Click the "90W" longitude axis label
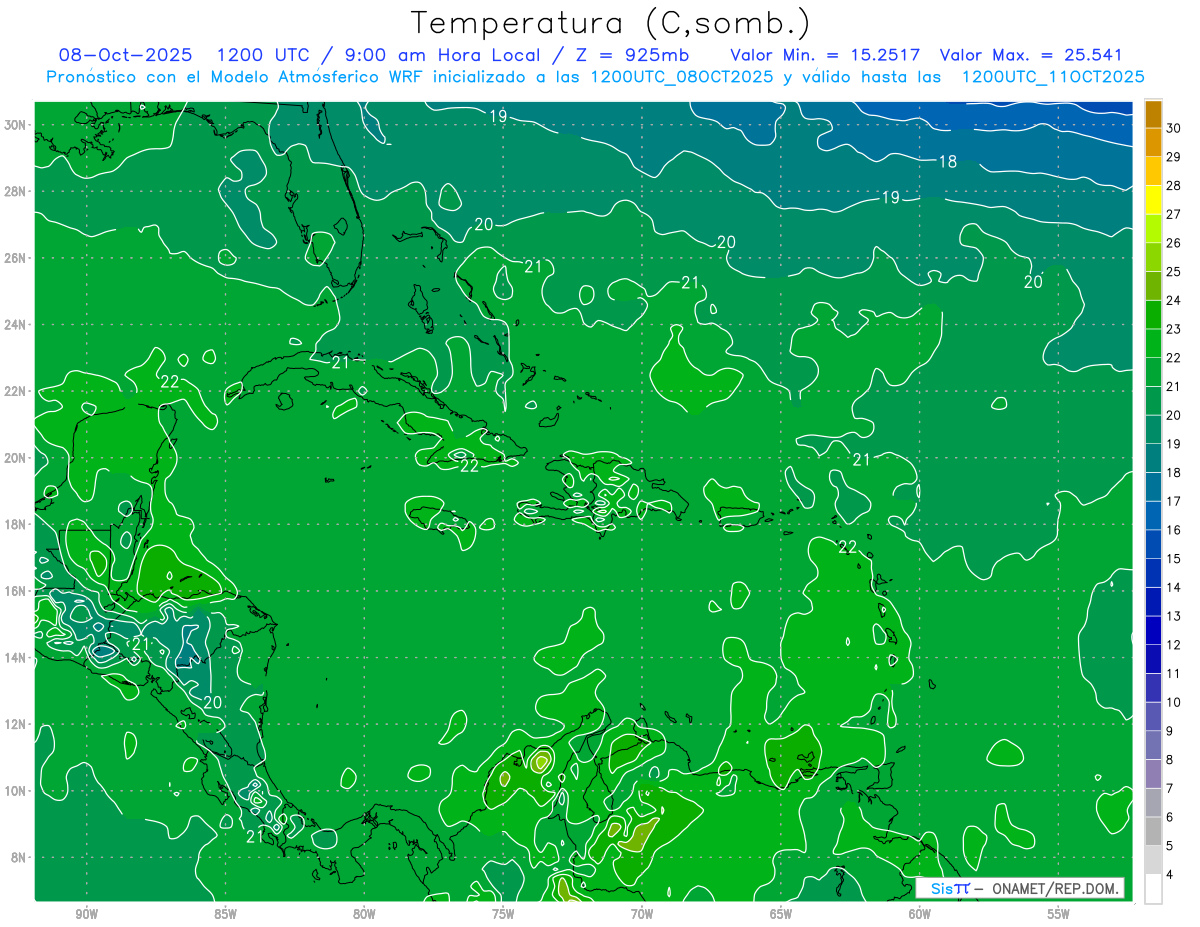Image resolution: width=1200 pixels, height=927 pixels. (86, 914)
